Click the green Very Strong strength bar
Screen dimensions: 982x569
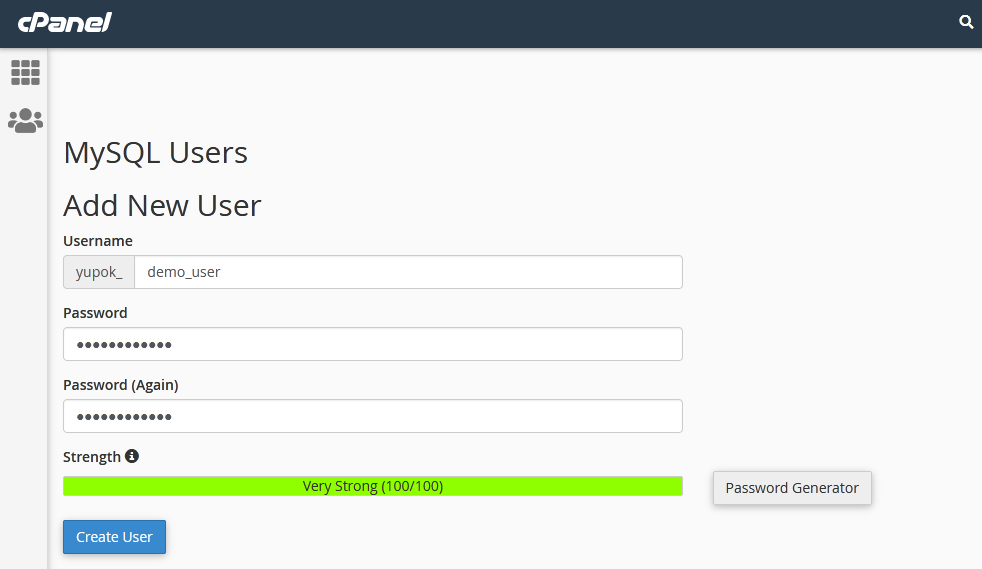click(372, 487)
